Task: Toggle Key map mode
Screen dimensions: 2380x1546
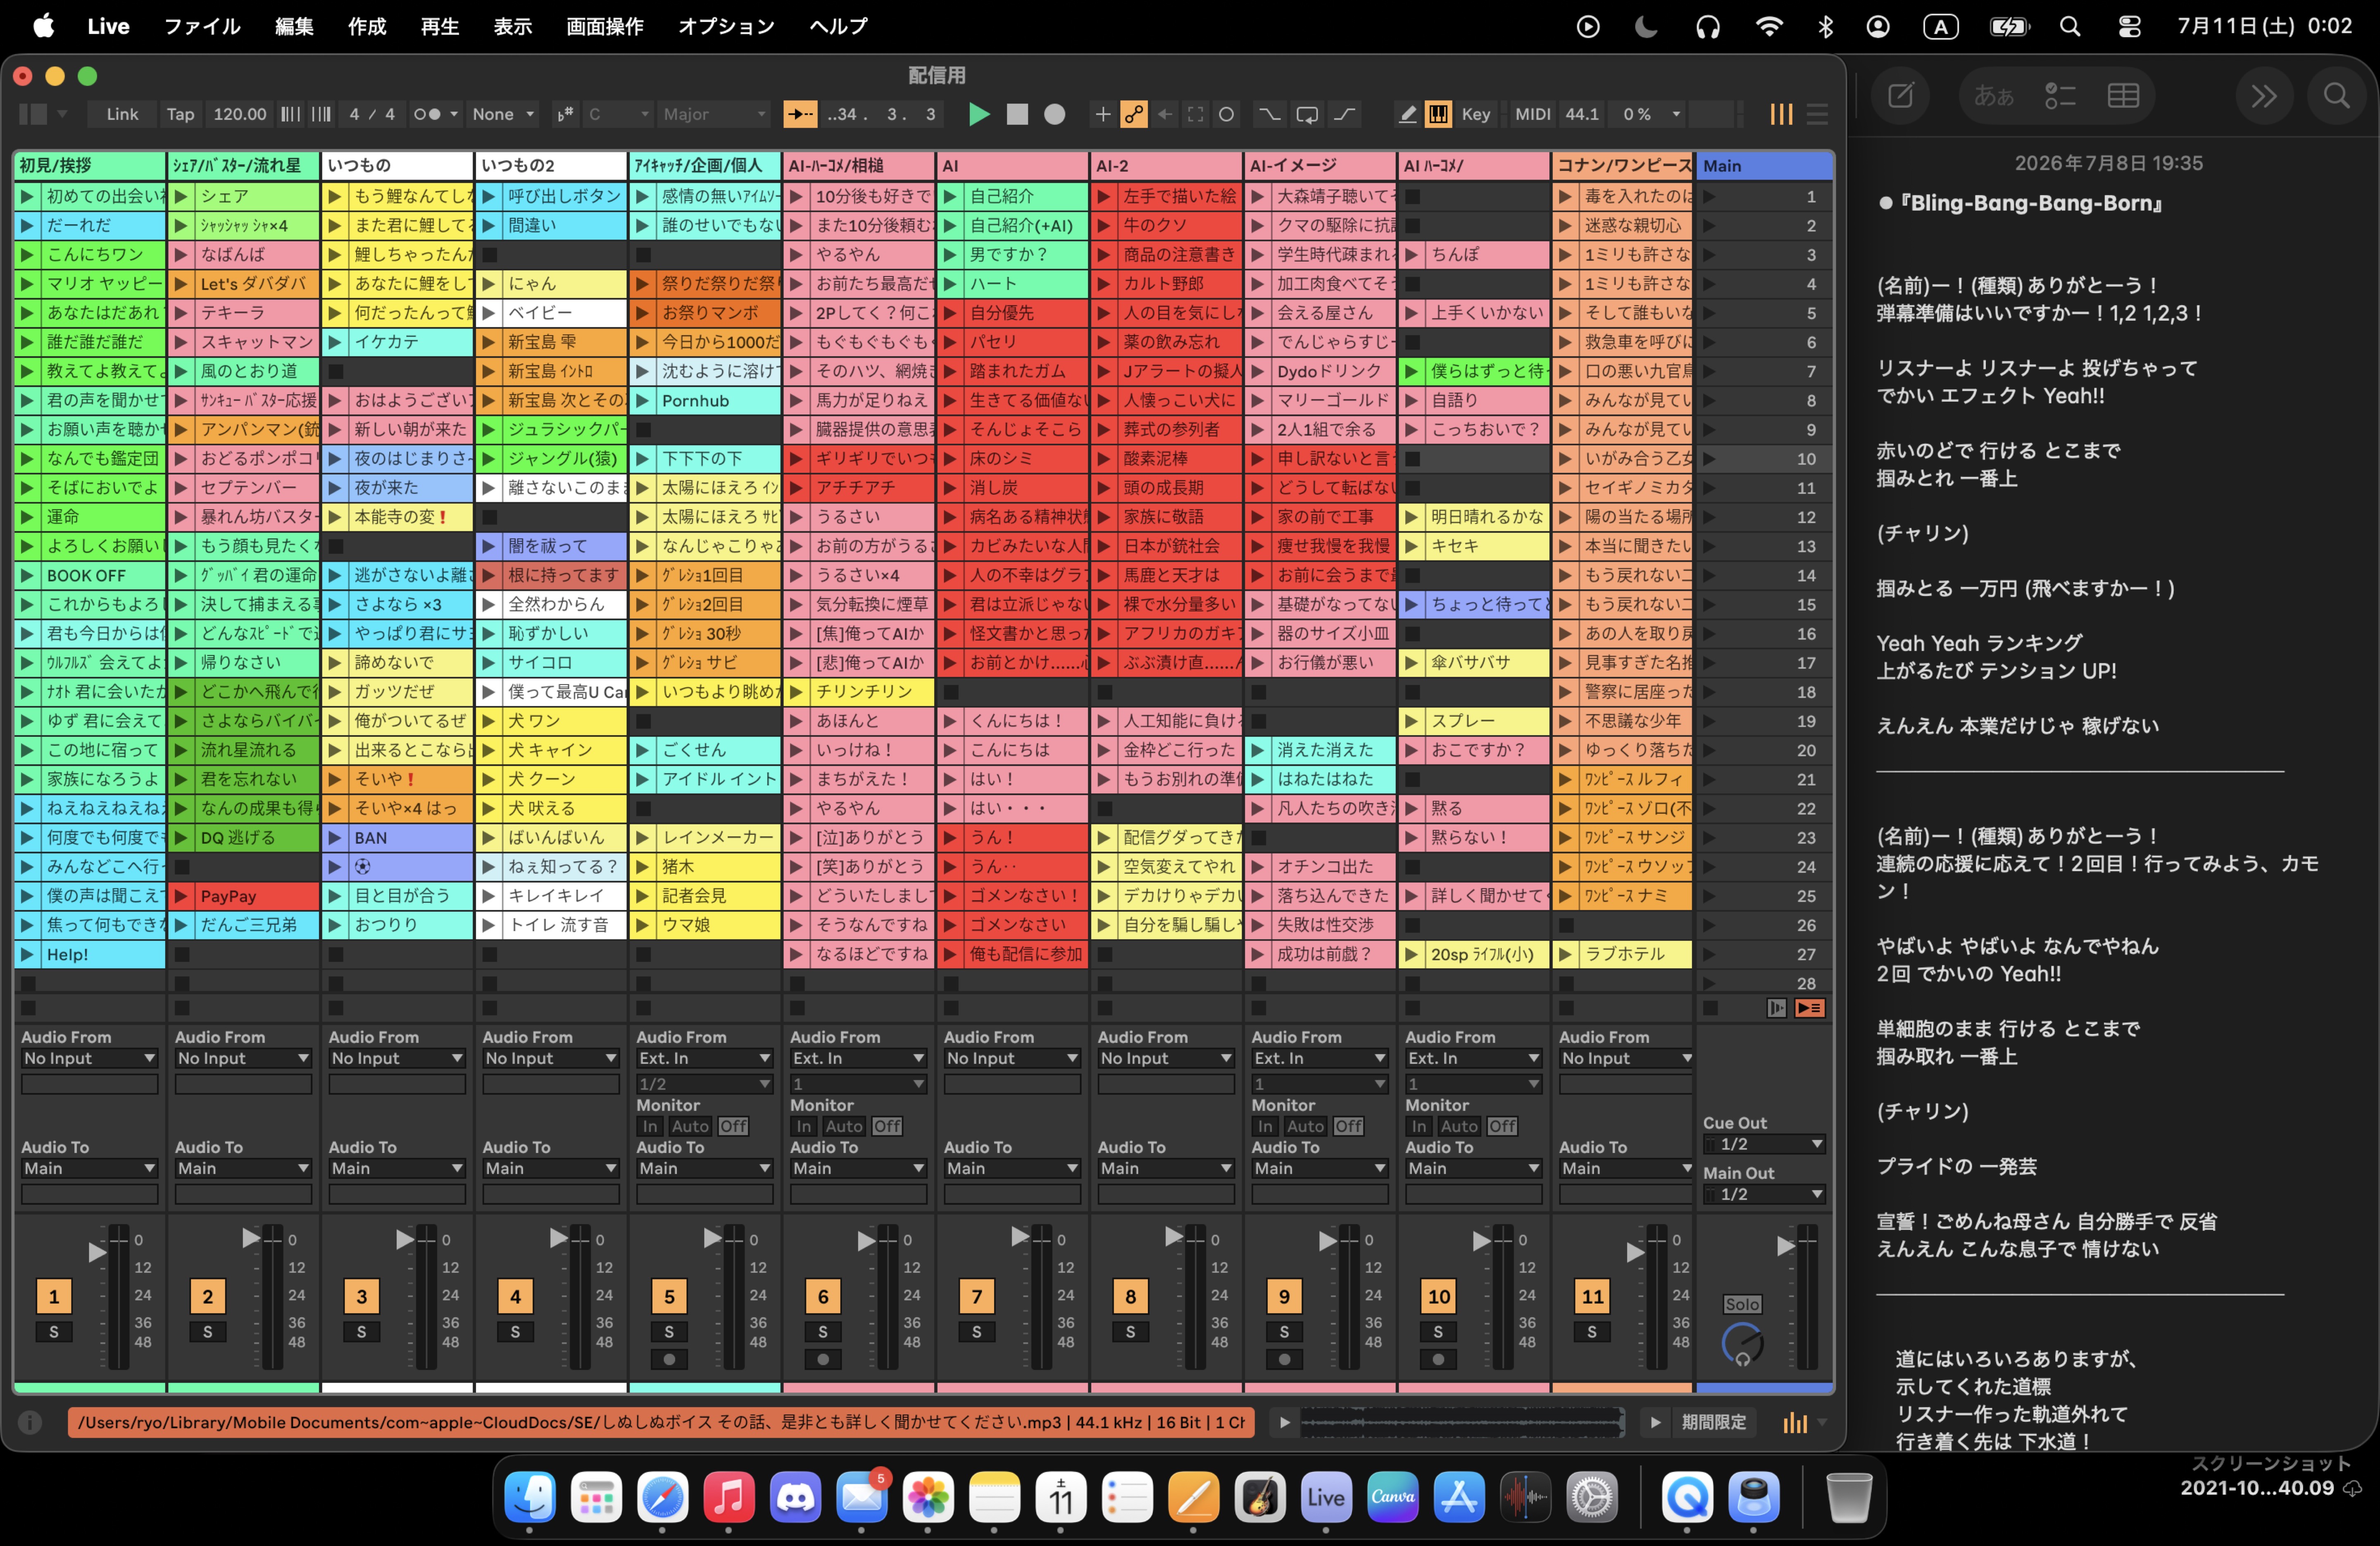Action: (1475, 114)
